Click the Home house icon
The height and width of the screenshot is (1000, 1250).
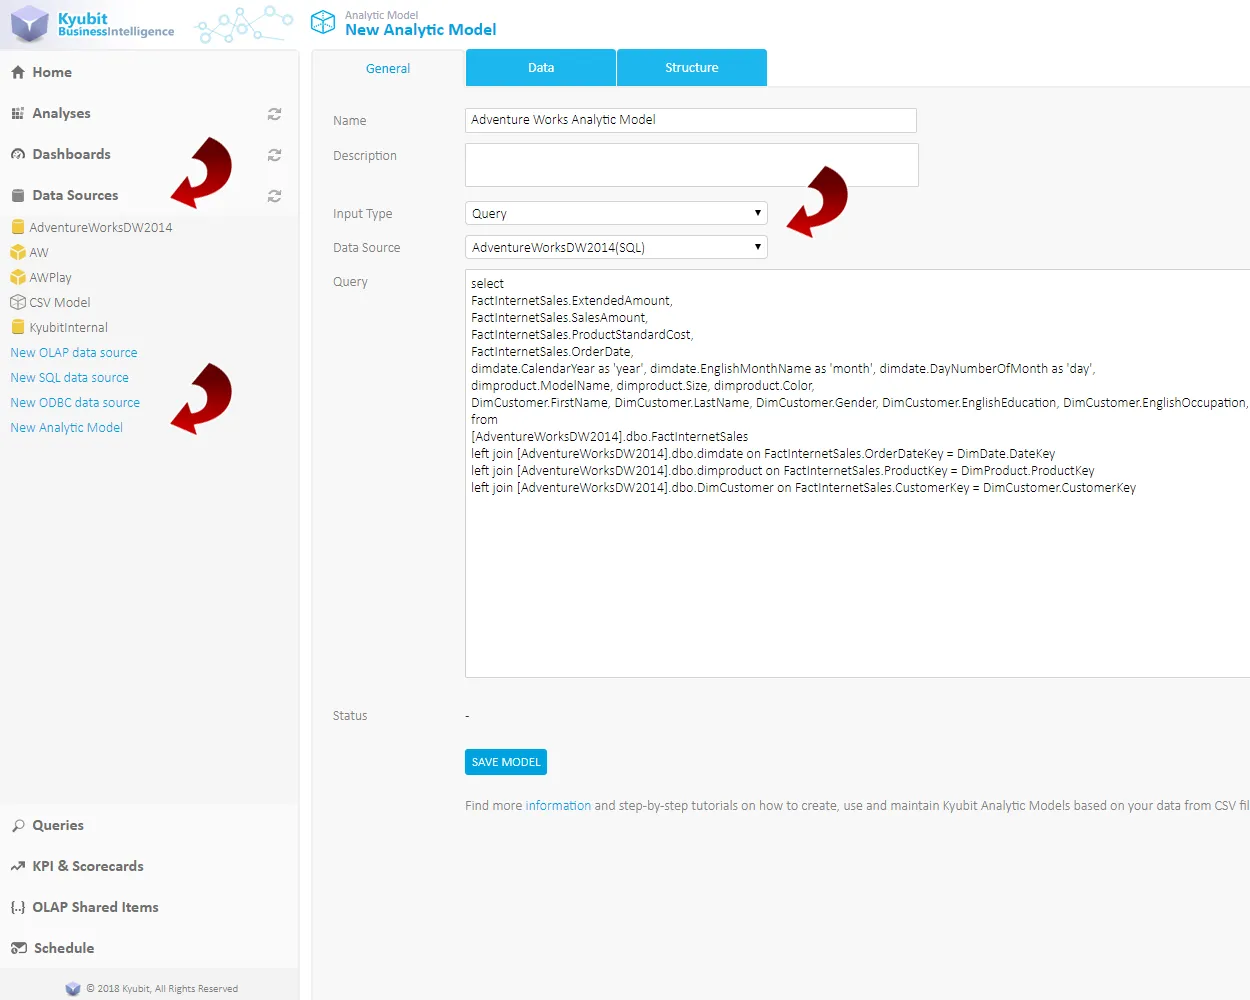[x=18, y=72]
